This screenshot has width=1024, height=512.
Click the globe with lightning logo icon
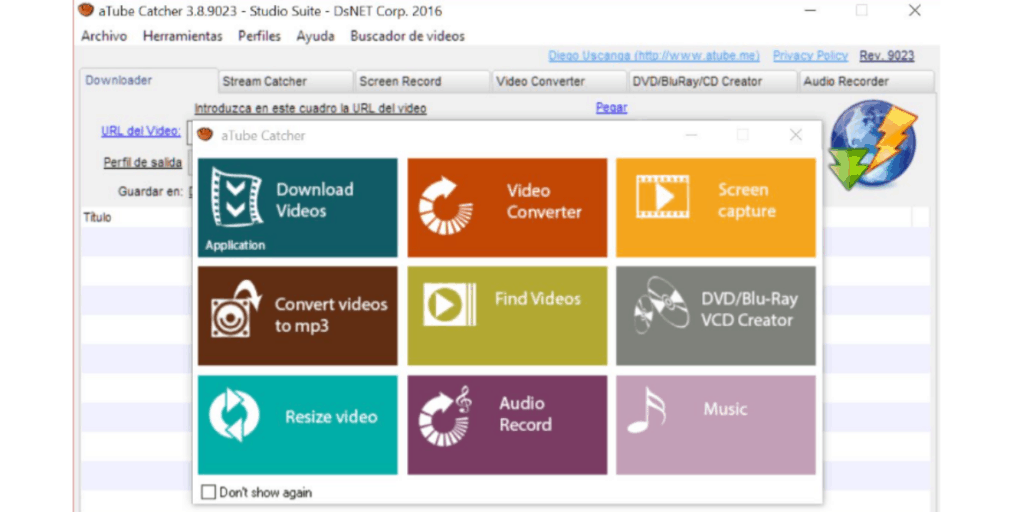coord(872,144)
